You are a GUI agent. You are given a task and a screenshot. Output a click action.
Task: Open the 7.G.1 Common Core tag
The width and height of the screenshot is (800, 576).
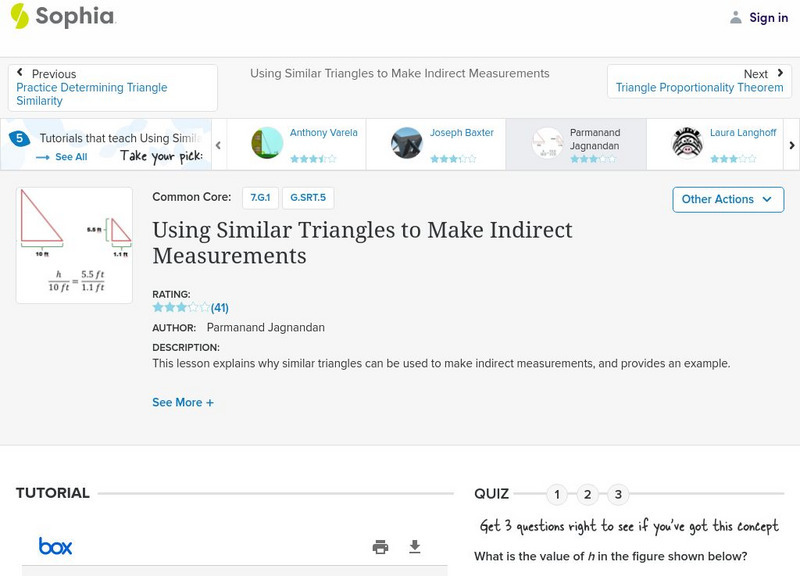coord(260,198)
